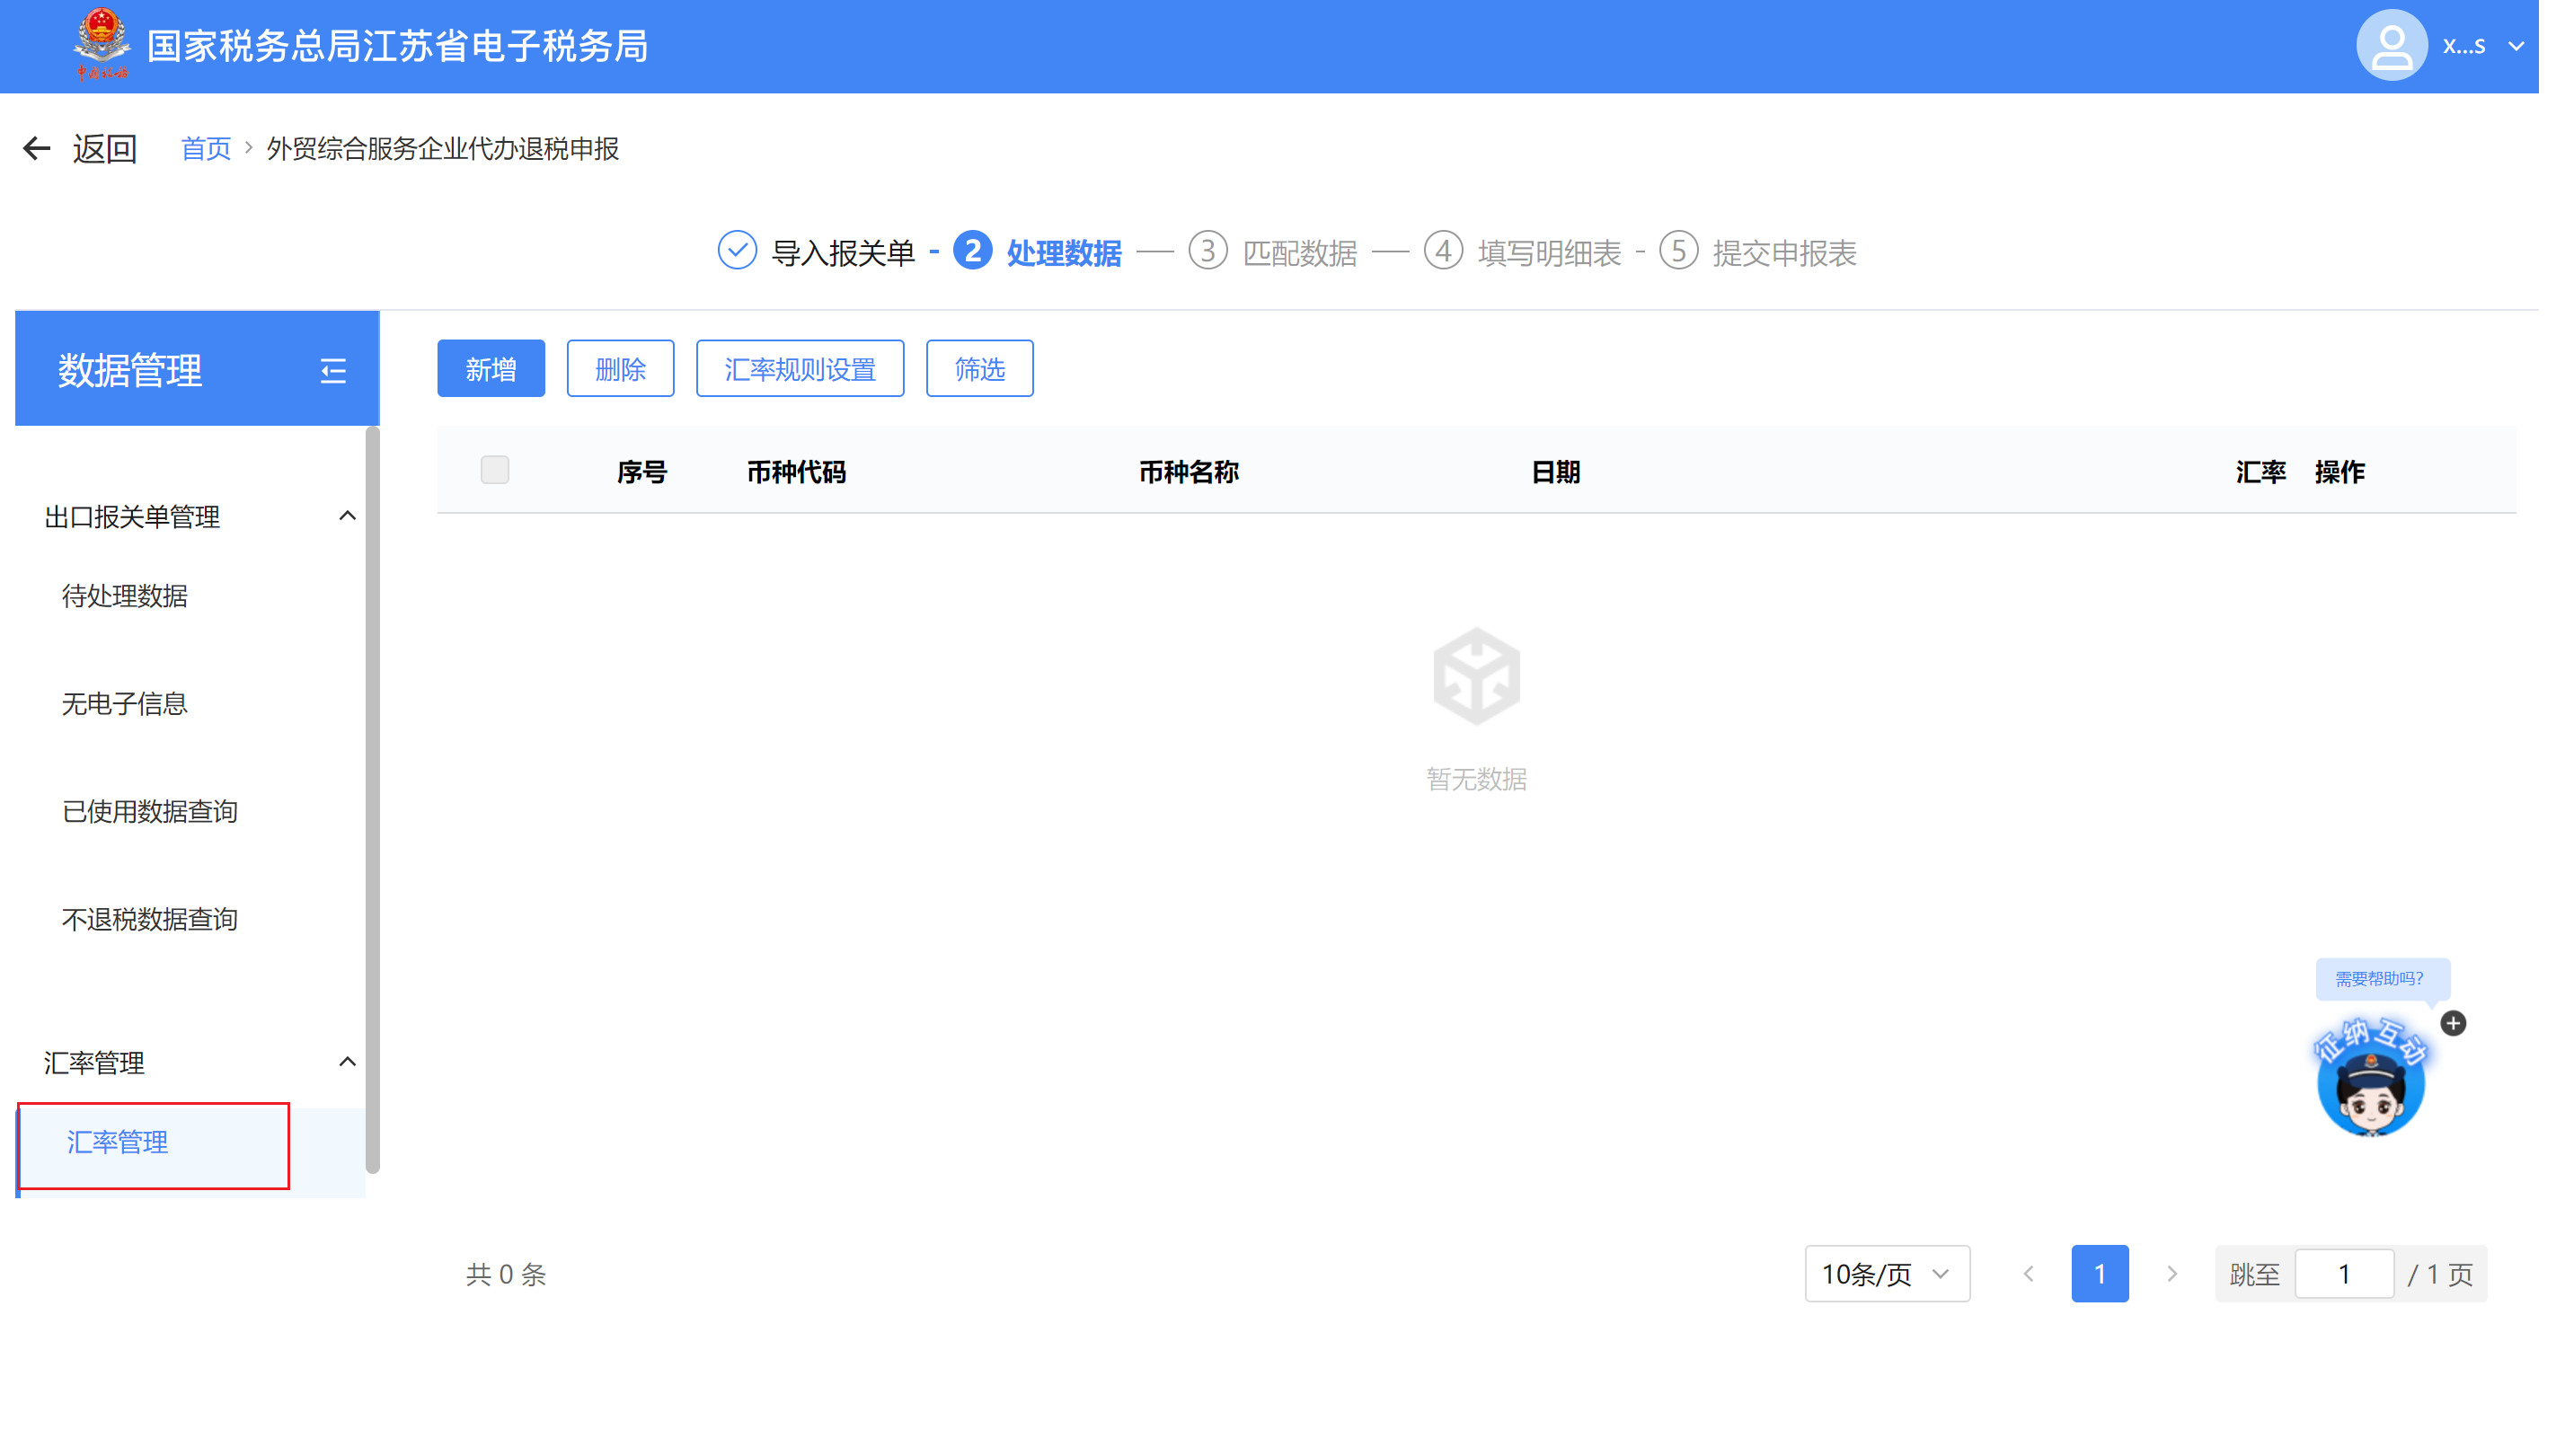
Task: Toggle the select-all checkbox in table header
Action: 494,470
